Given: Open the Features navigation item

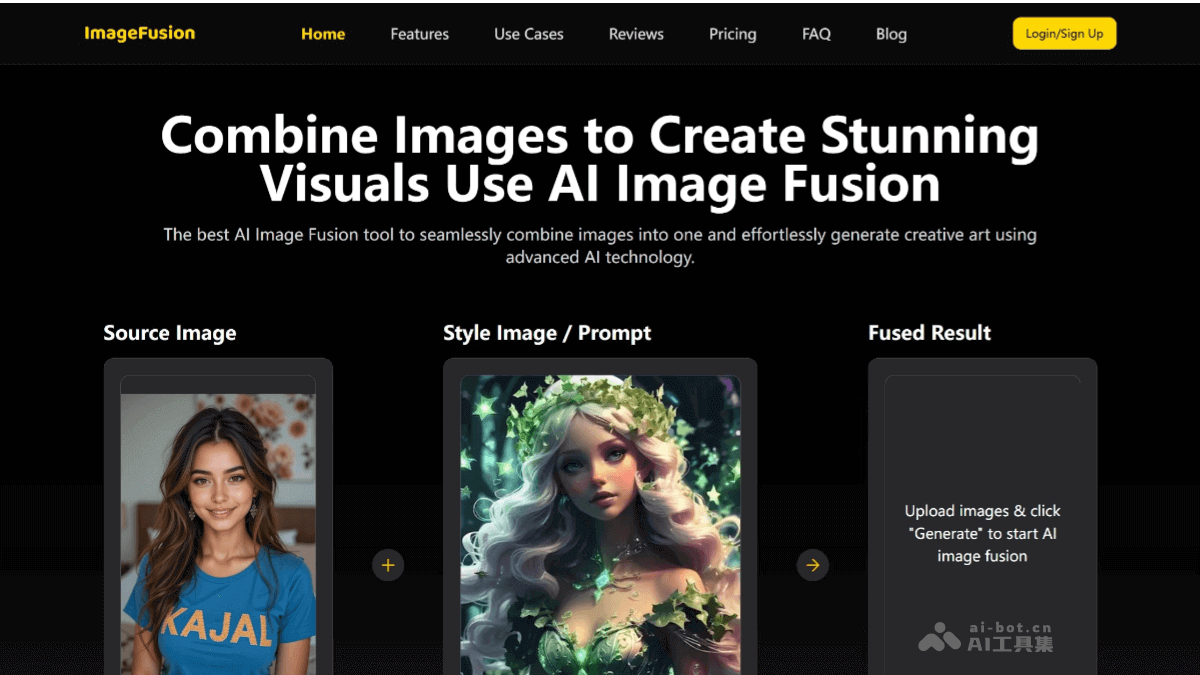Looking at the screenshot, I should click(x=419, y=33).
